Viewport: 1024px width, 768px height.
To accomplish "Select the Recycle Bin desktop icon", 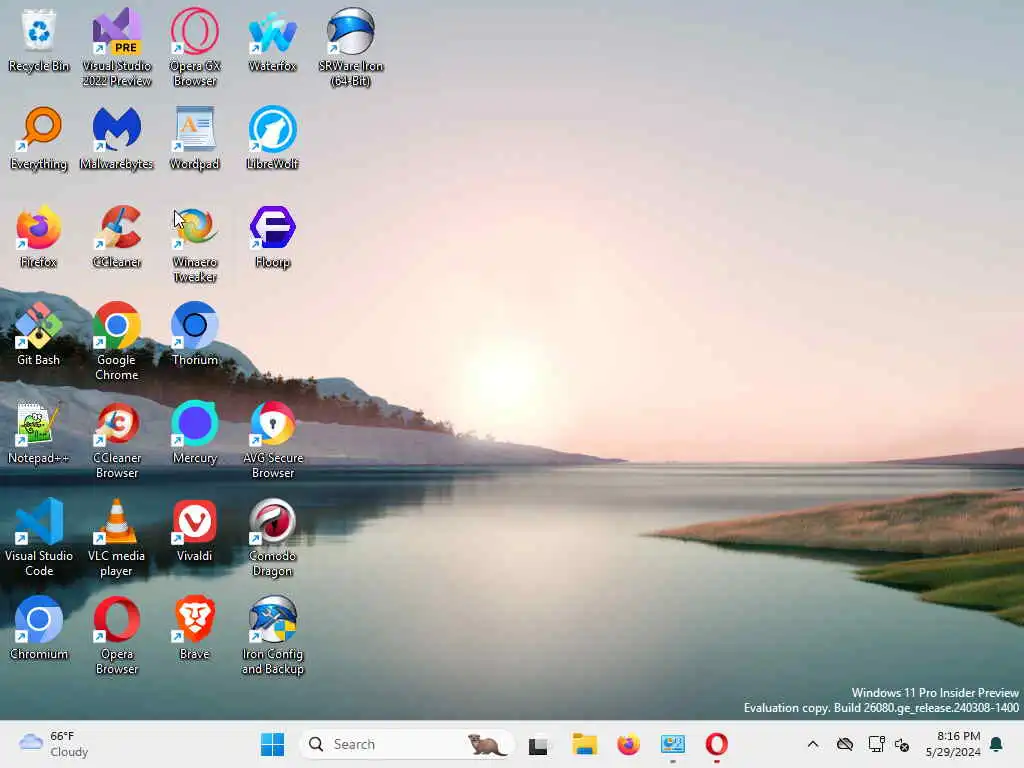I will point(39,40).
